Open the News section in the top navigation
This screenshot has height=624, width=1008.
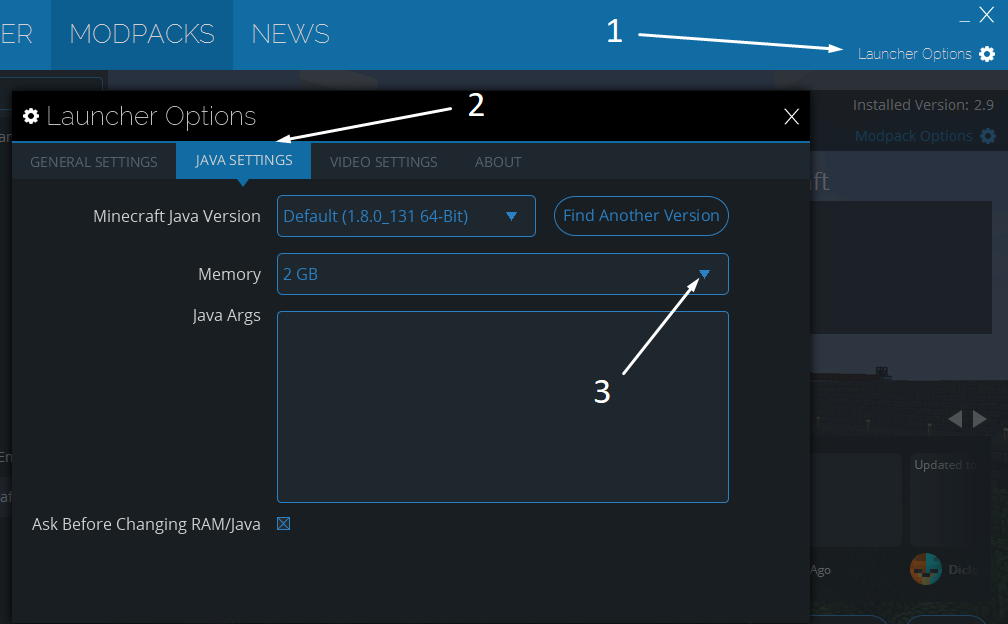click(290, 34)
